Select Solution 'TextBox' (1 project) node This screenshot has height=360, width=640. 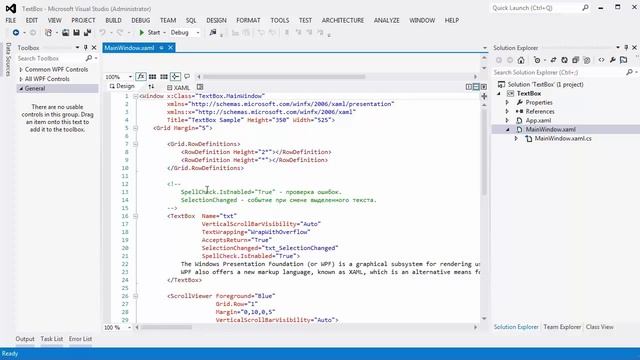(545, 84)
